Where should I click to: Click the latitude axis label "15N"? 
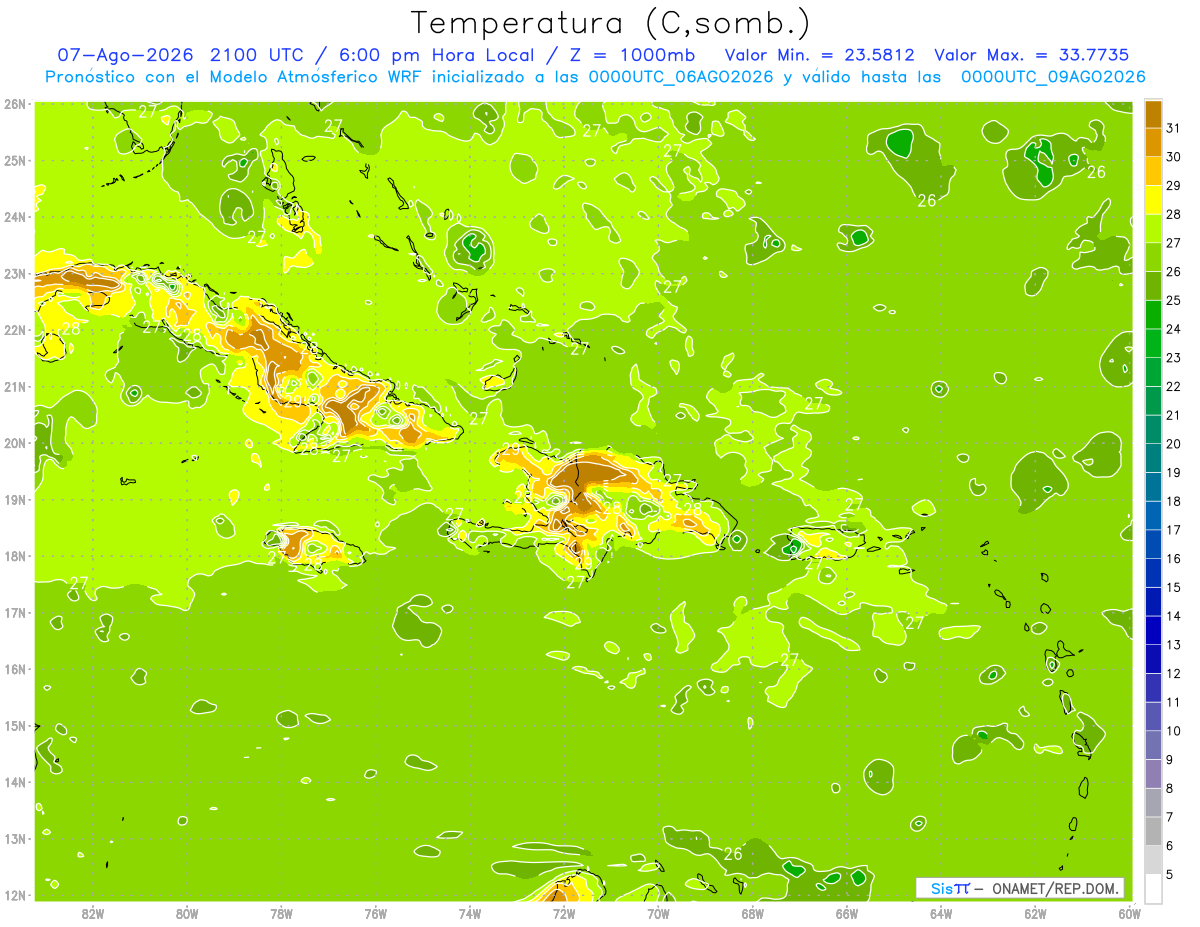pos(15,726)
